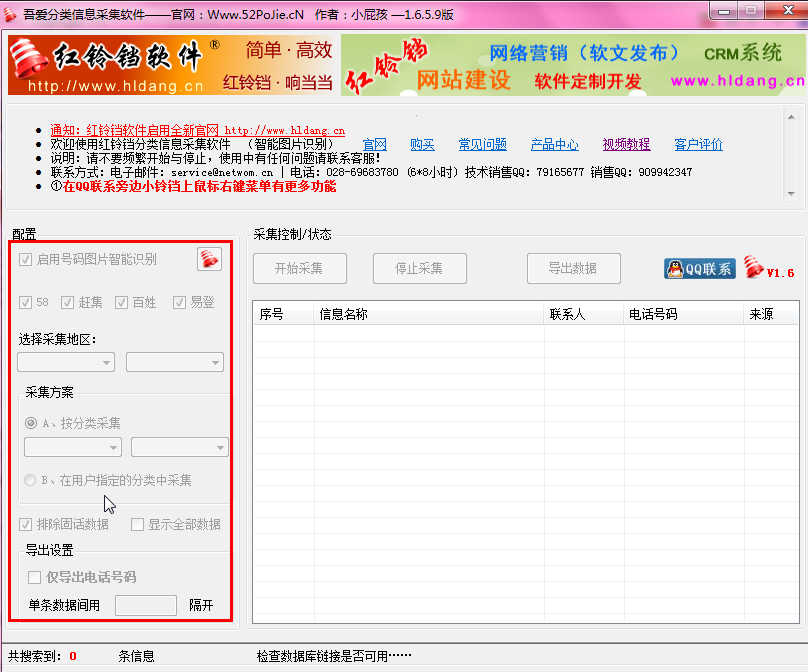Open the QQ联系 contact button
Image resolution: width=808 pixels, height=672 pixels.
tap(700, 268)
